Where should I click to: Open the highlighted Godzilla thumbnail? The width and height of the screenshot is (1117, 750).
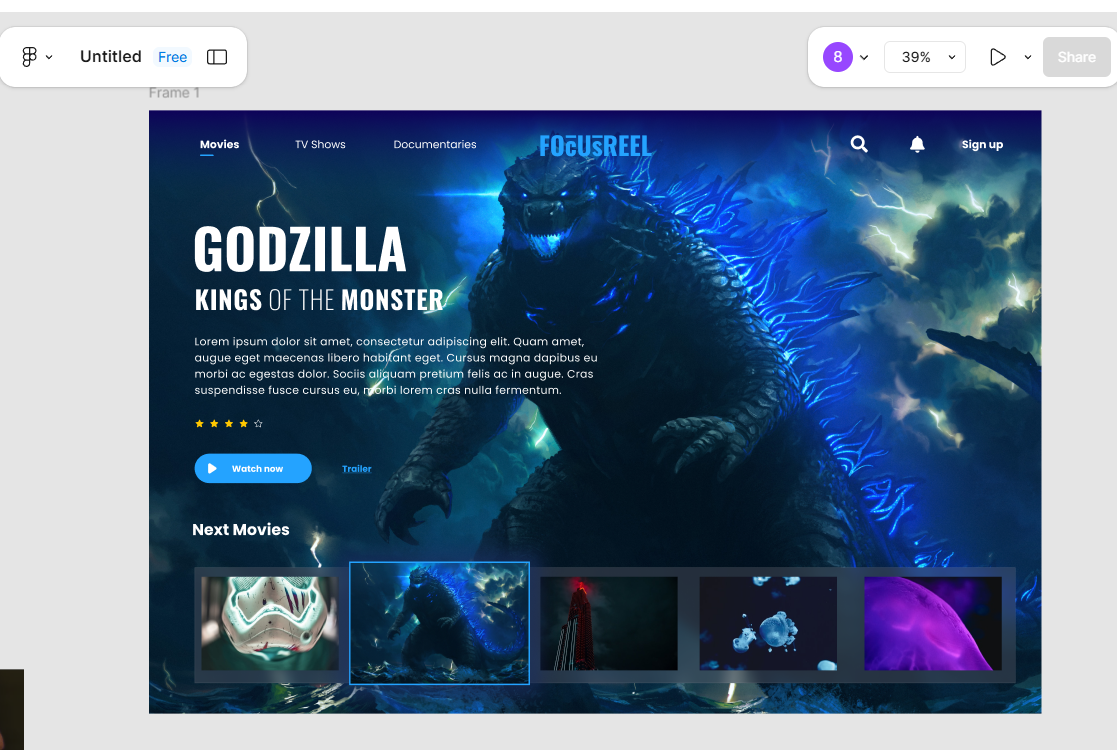point(440,623)
